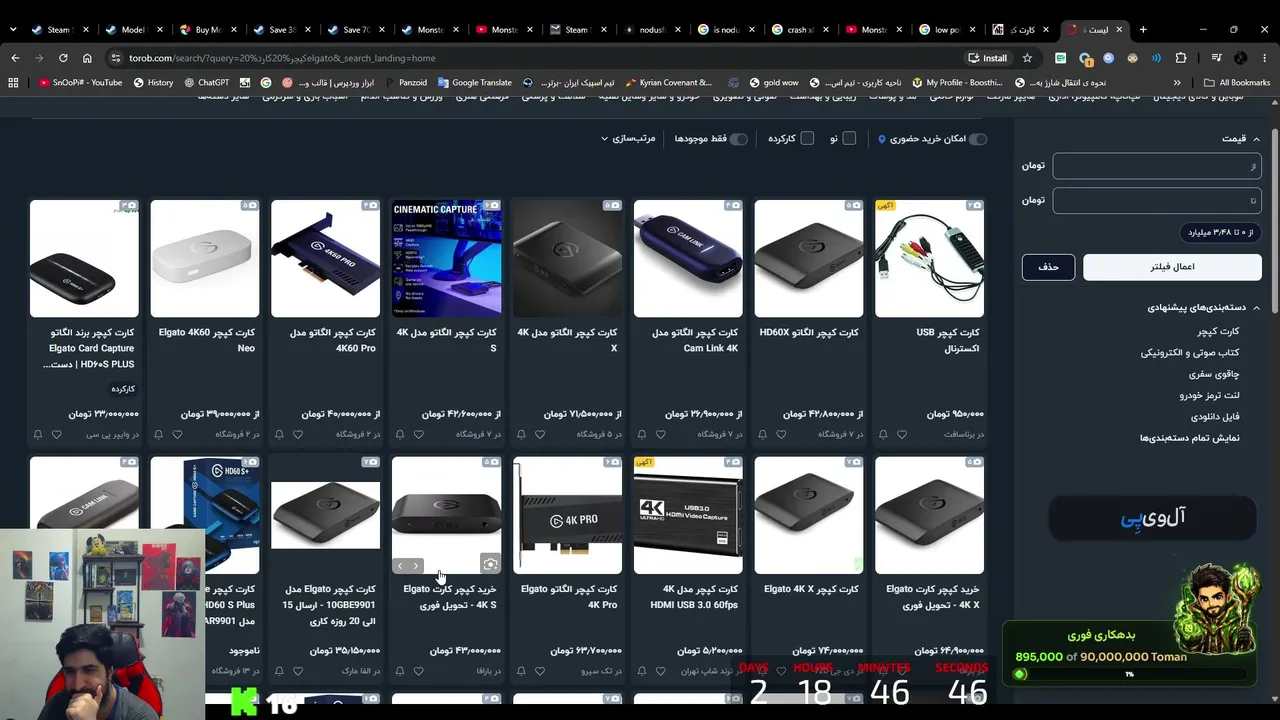Screen dimensions: 1280x720
Task: Open the browser home page
Action: 87,58
